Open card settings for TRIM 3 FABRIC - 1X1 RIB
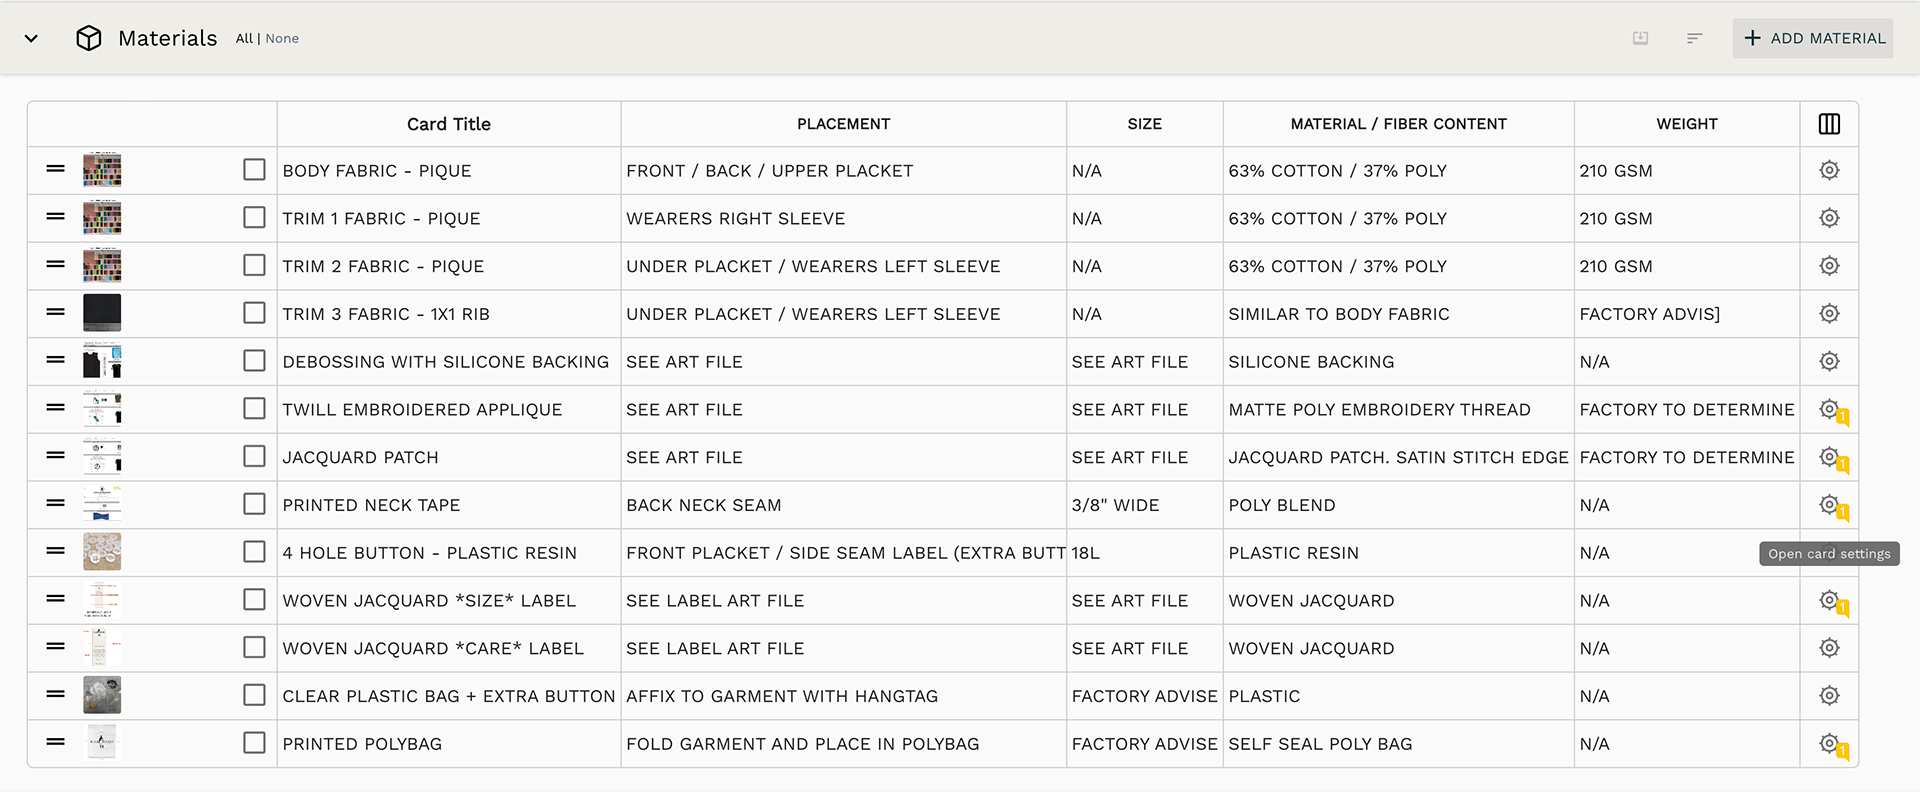 pos(1829,313)
